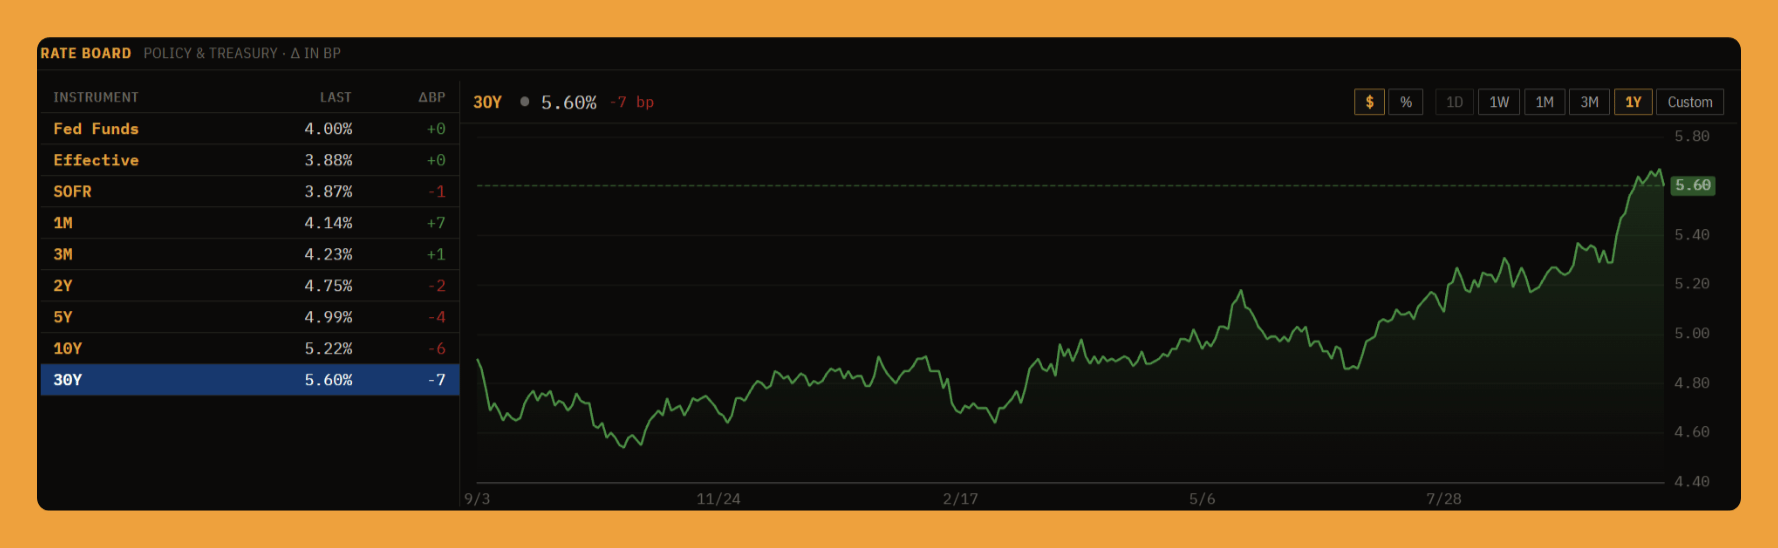Select the 2Y treasury row
Screen dimensions: 1778x548
250,286
